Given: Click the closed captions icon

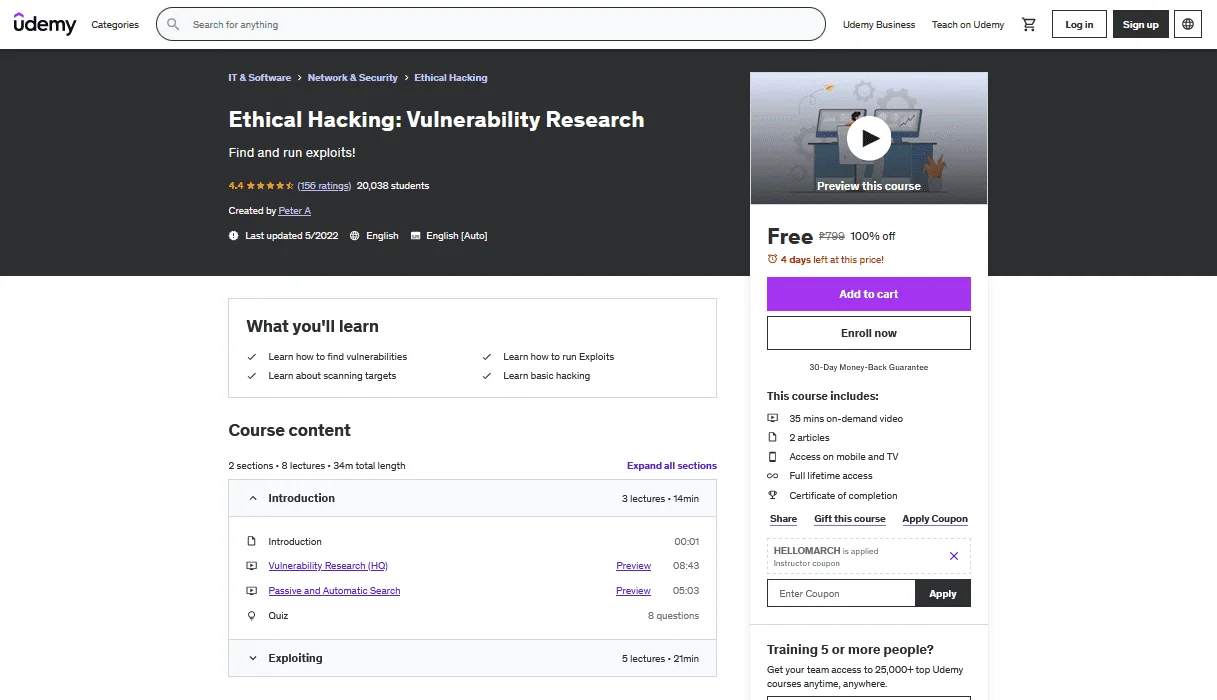Looking at the screenshot, I should pyautogui.click(x=415, y=236).
